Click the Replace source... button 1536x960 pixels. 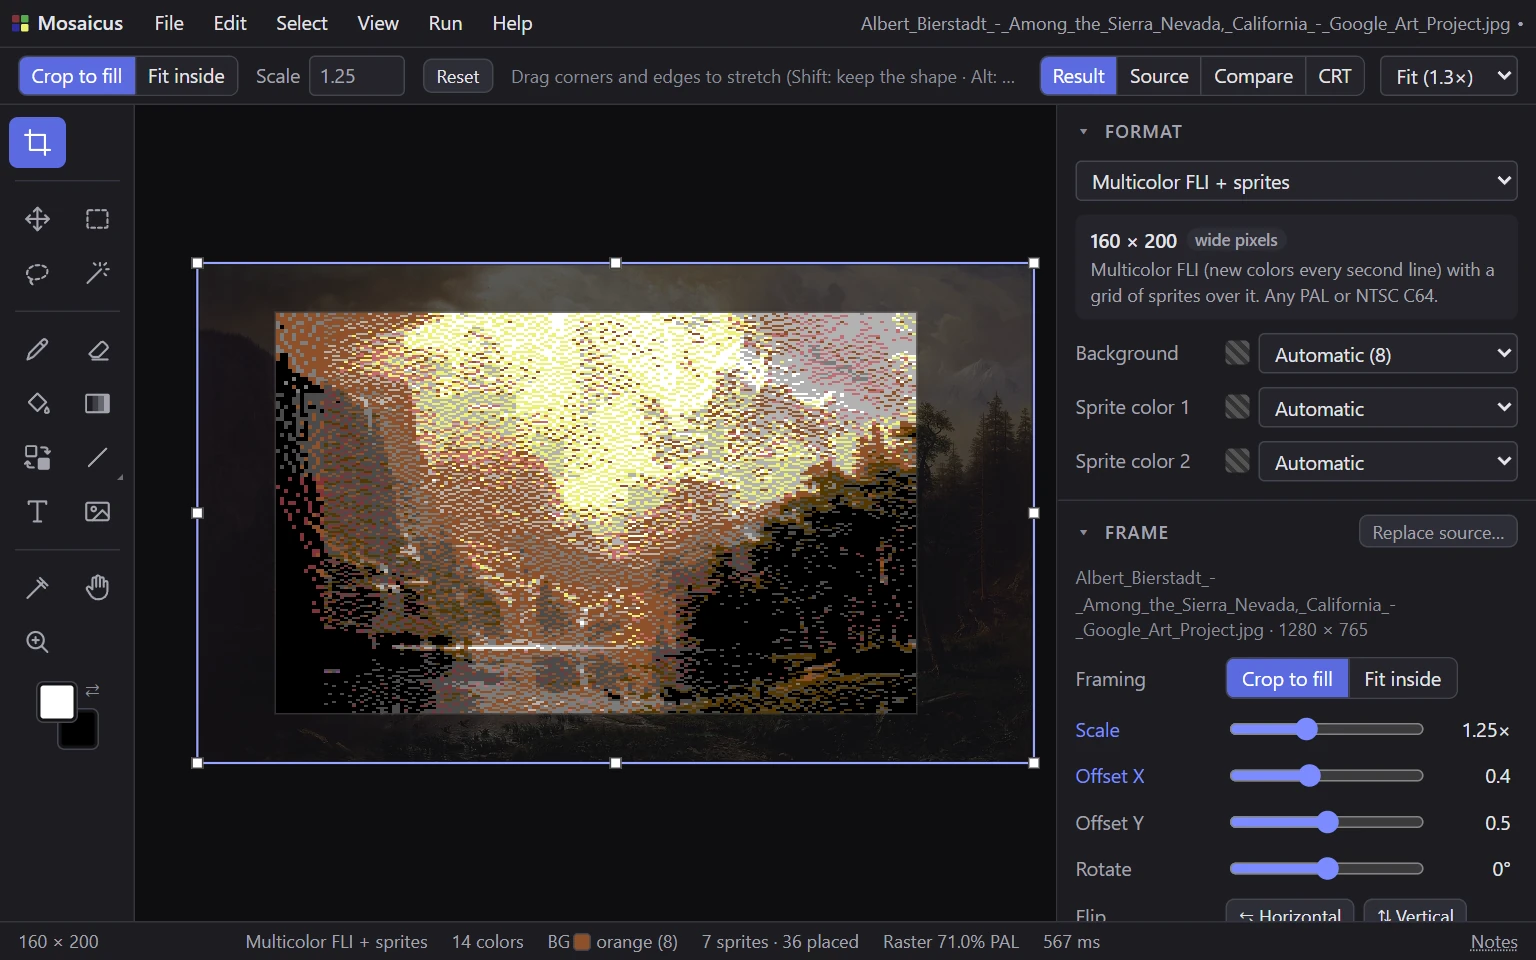[x=1438, y=532]
